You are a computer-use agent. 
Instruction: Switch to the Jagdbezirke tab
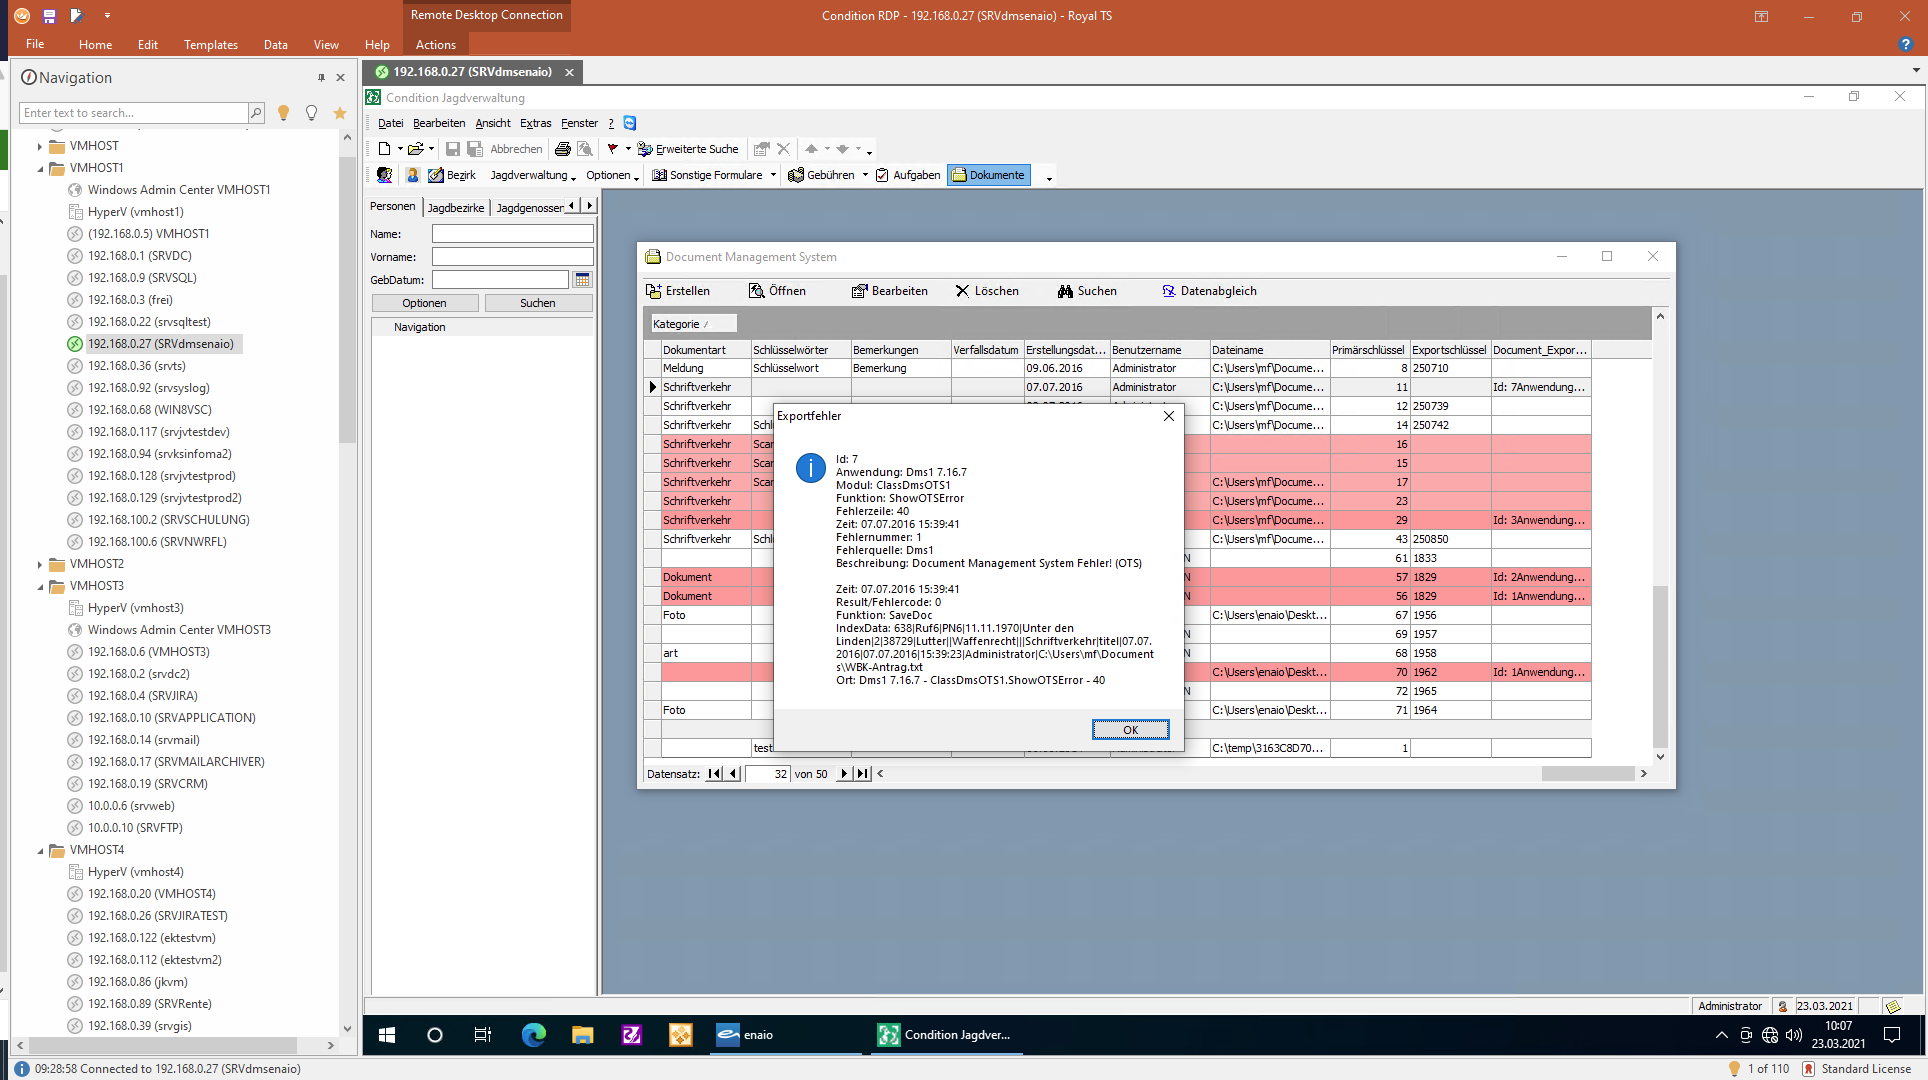[455, 207]
